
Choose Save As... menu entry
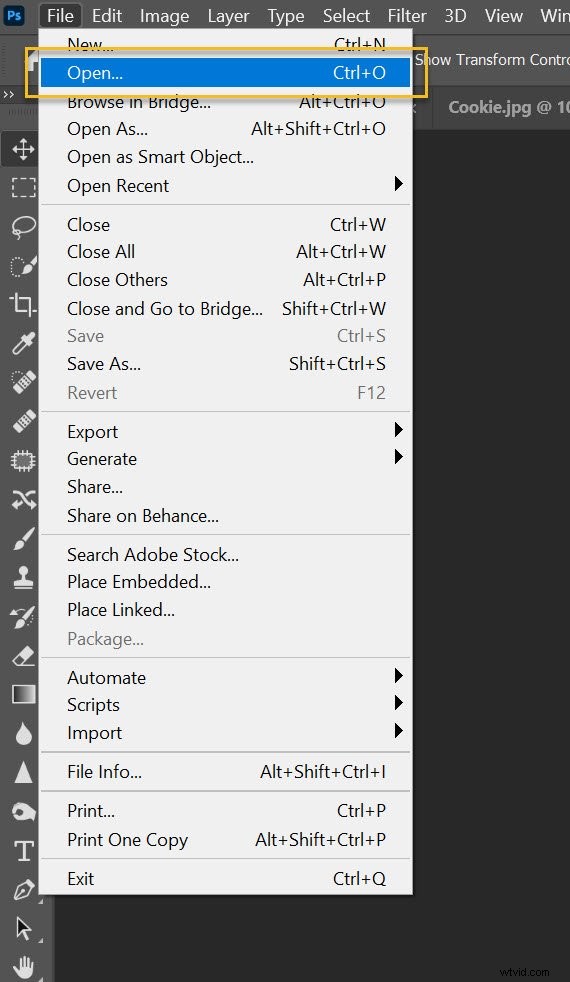tap(225, 364)
